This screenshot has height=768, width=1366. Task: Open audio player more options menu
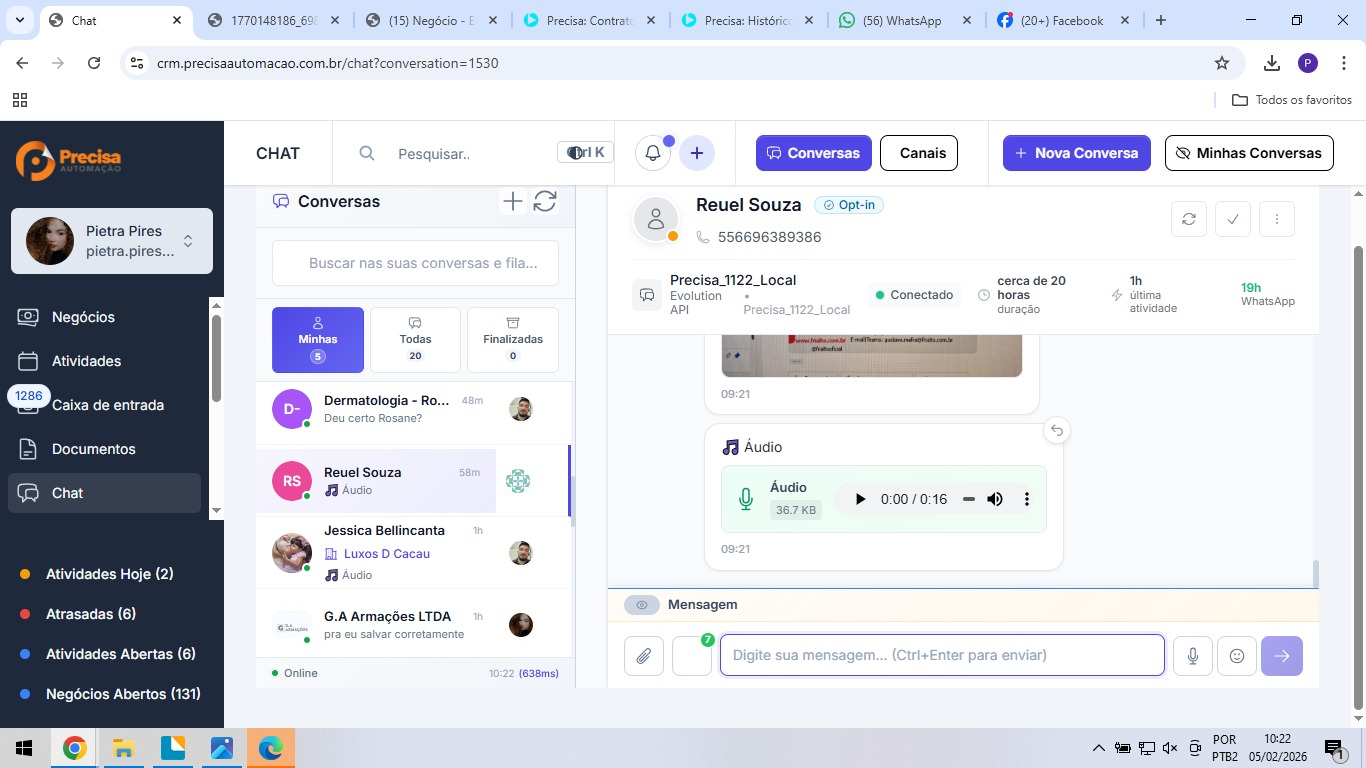(x=1026, y=499)
